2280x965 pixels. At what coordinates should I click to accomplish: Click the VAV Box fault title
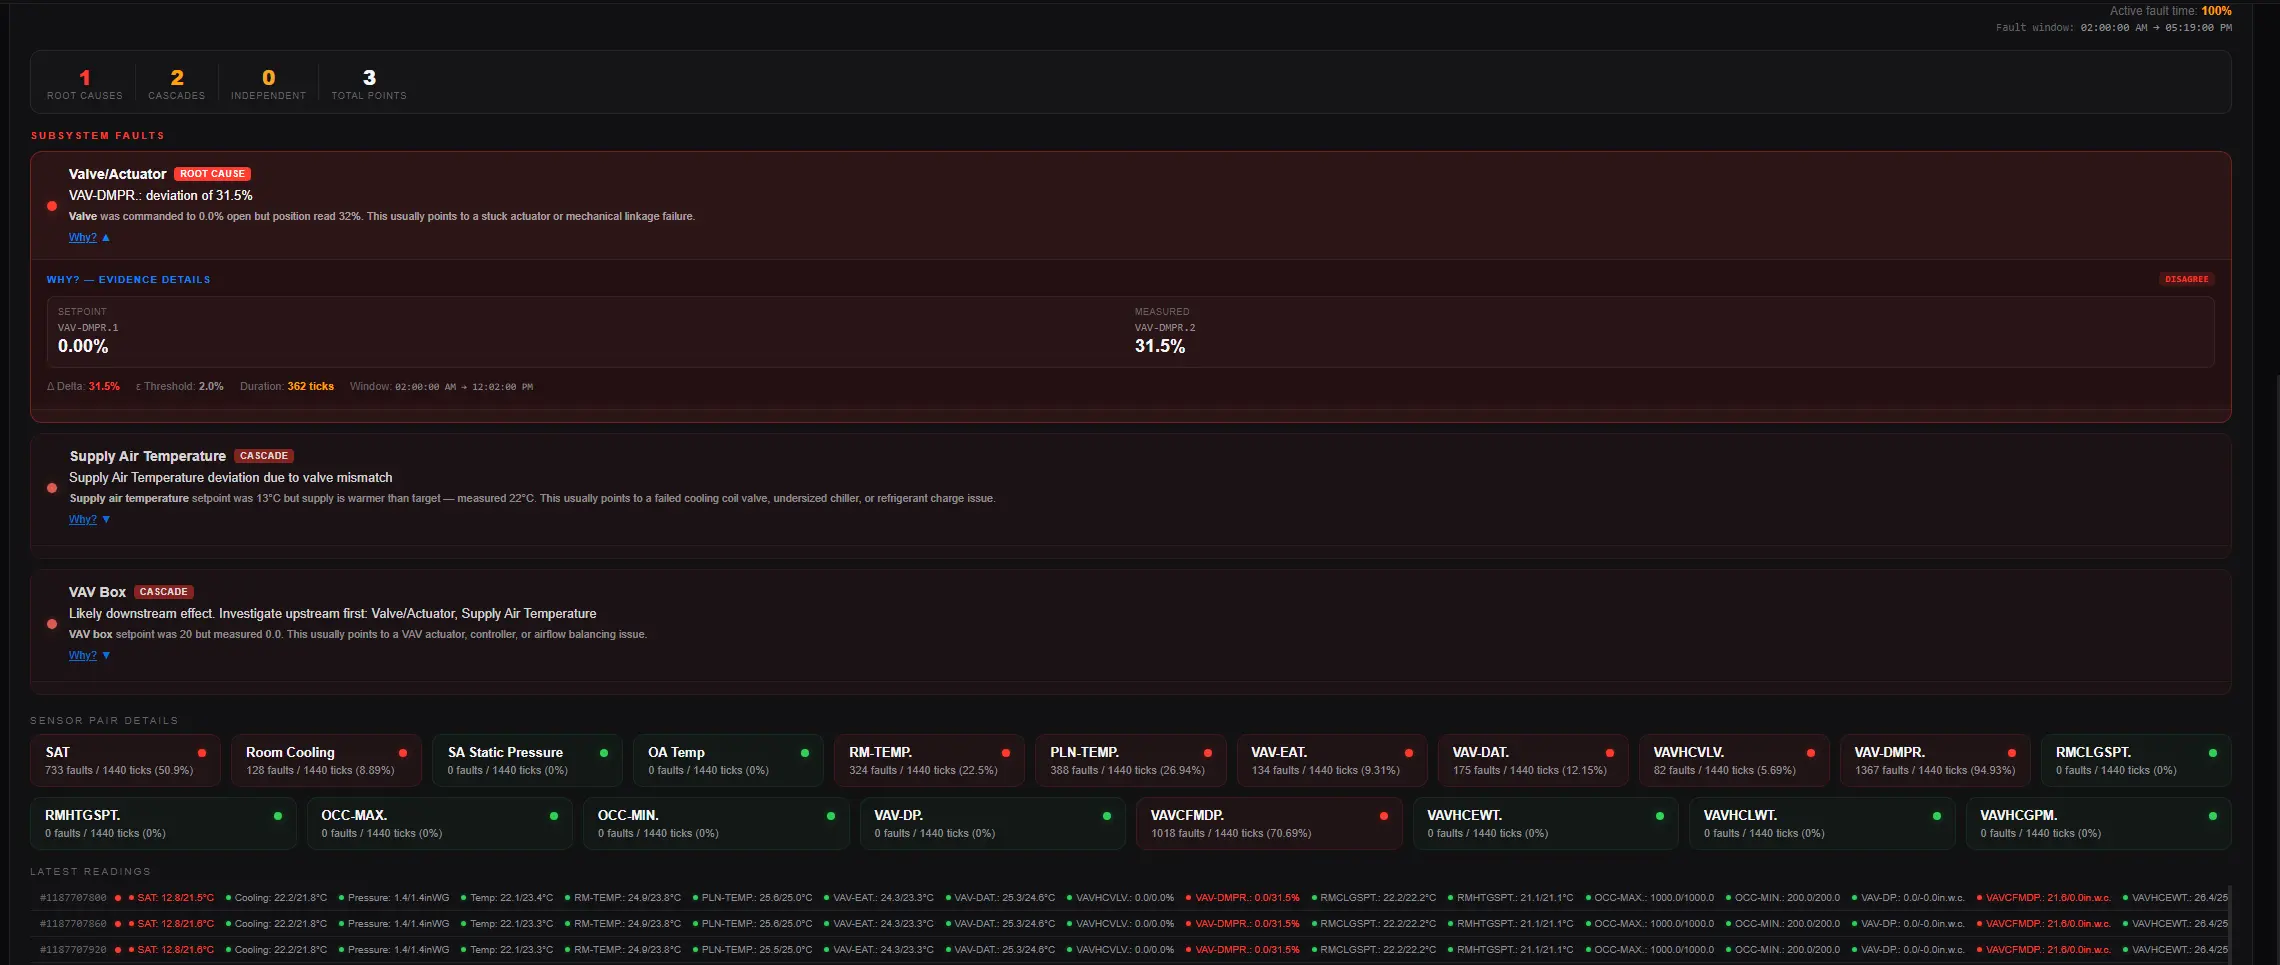[98, 592]
